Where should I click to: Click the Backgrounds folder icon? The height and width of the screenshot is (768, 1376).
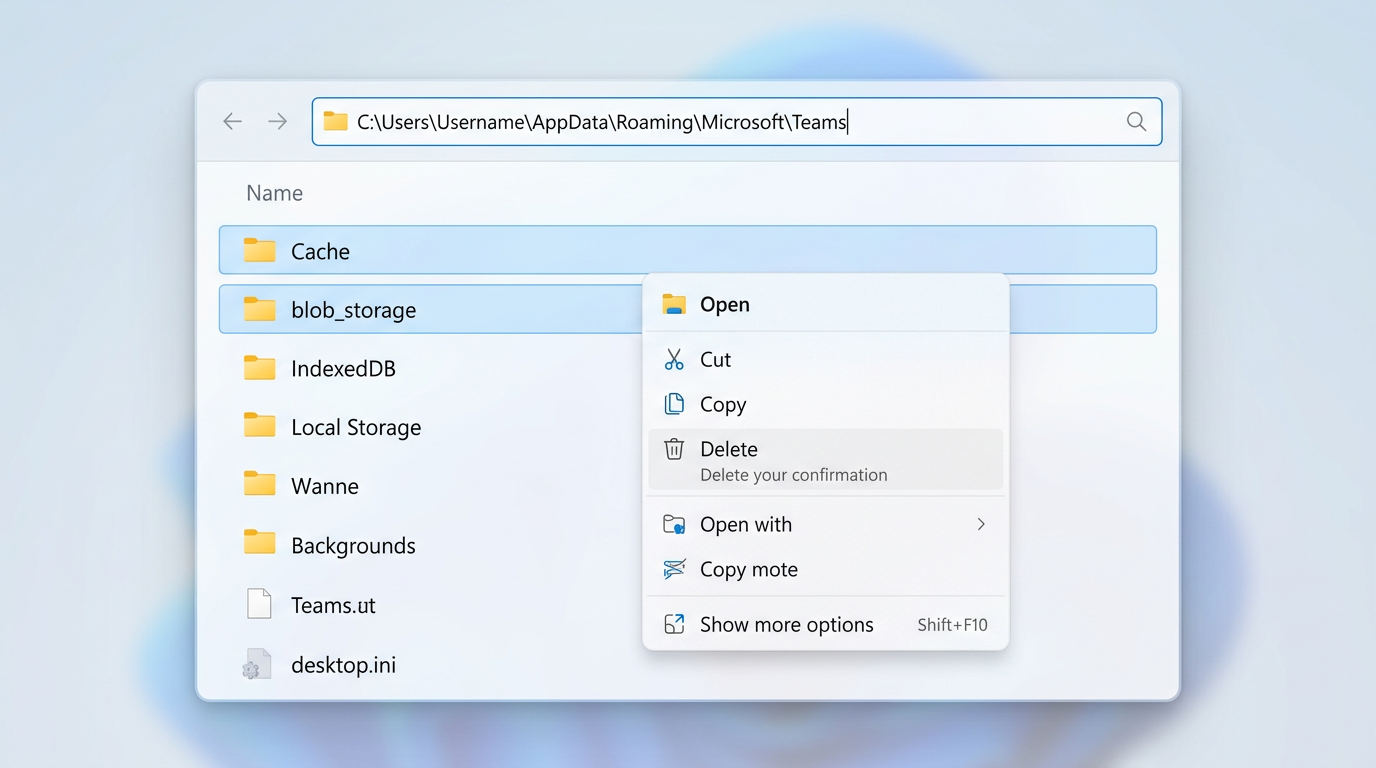point(259,544)
